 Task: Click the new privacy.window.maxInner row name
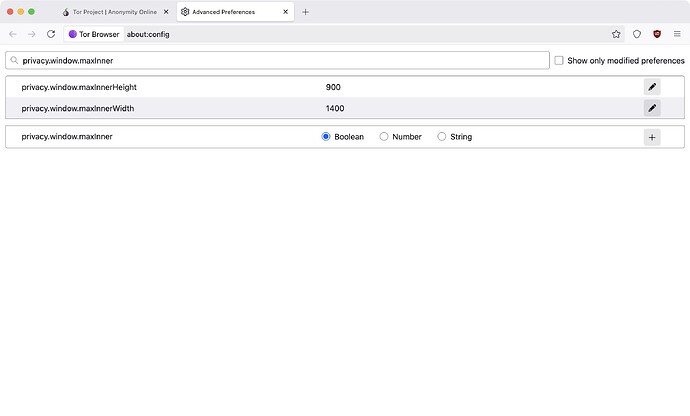point(67,136)
